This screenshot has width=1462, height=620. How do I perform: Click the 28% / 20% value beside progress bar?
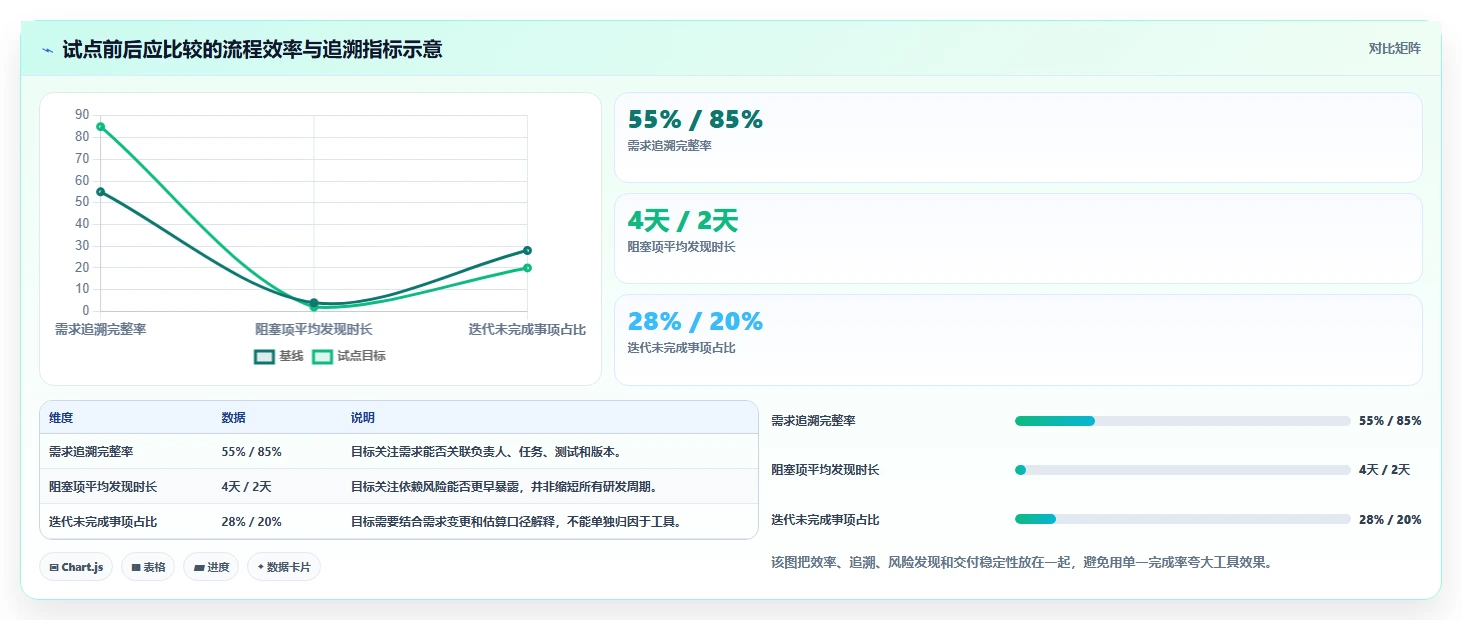tap(1390, 519)
